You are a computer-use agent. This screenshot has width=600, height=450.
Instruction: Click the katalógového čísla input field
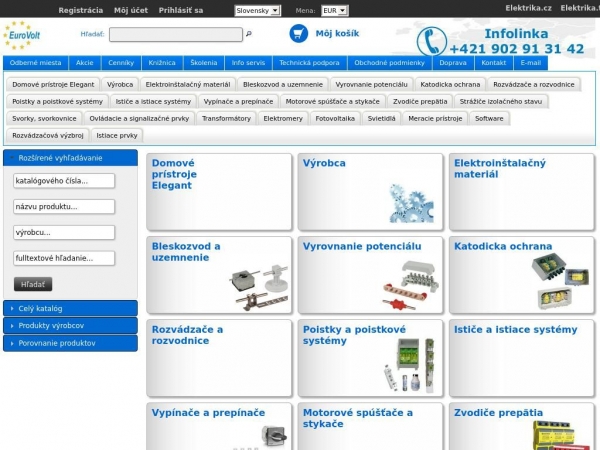64,181
